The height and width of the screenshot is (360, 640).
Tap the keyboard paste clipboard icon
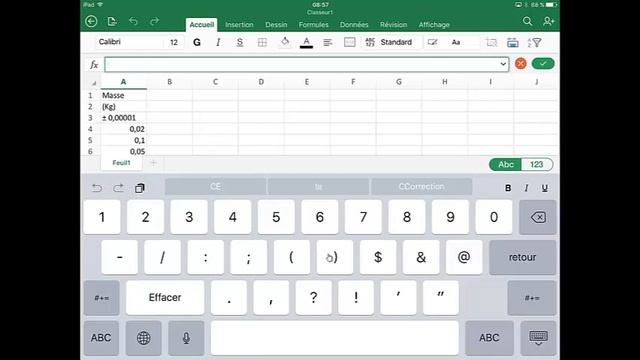tap(140, 188)
